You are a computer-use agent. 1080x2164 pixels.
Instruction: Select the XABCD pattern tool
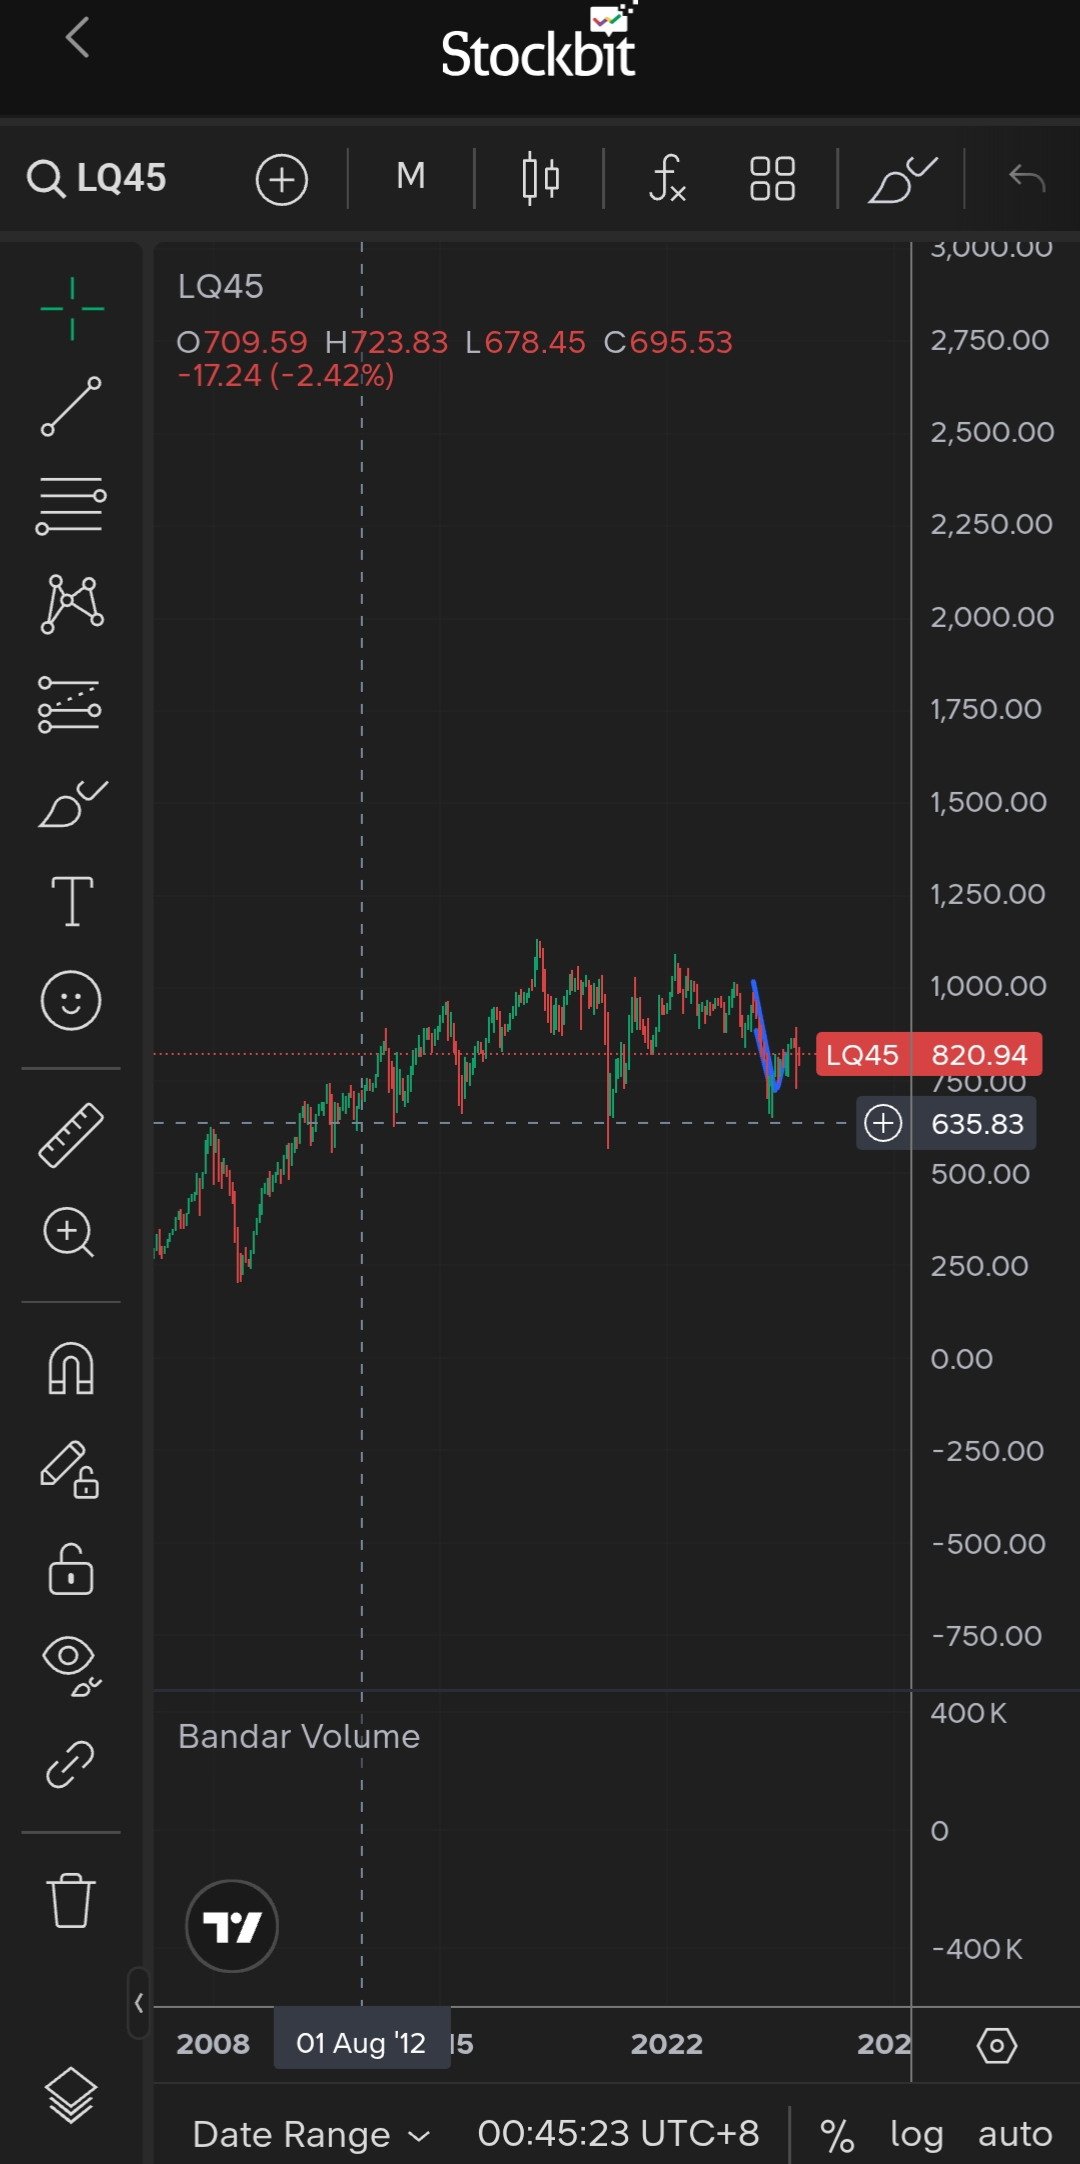coord(71,604)
